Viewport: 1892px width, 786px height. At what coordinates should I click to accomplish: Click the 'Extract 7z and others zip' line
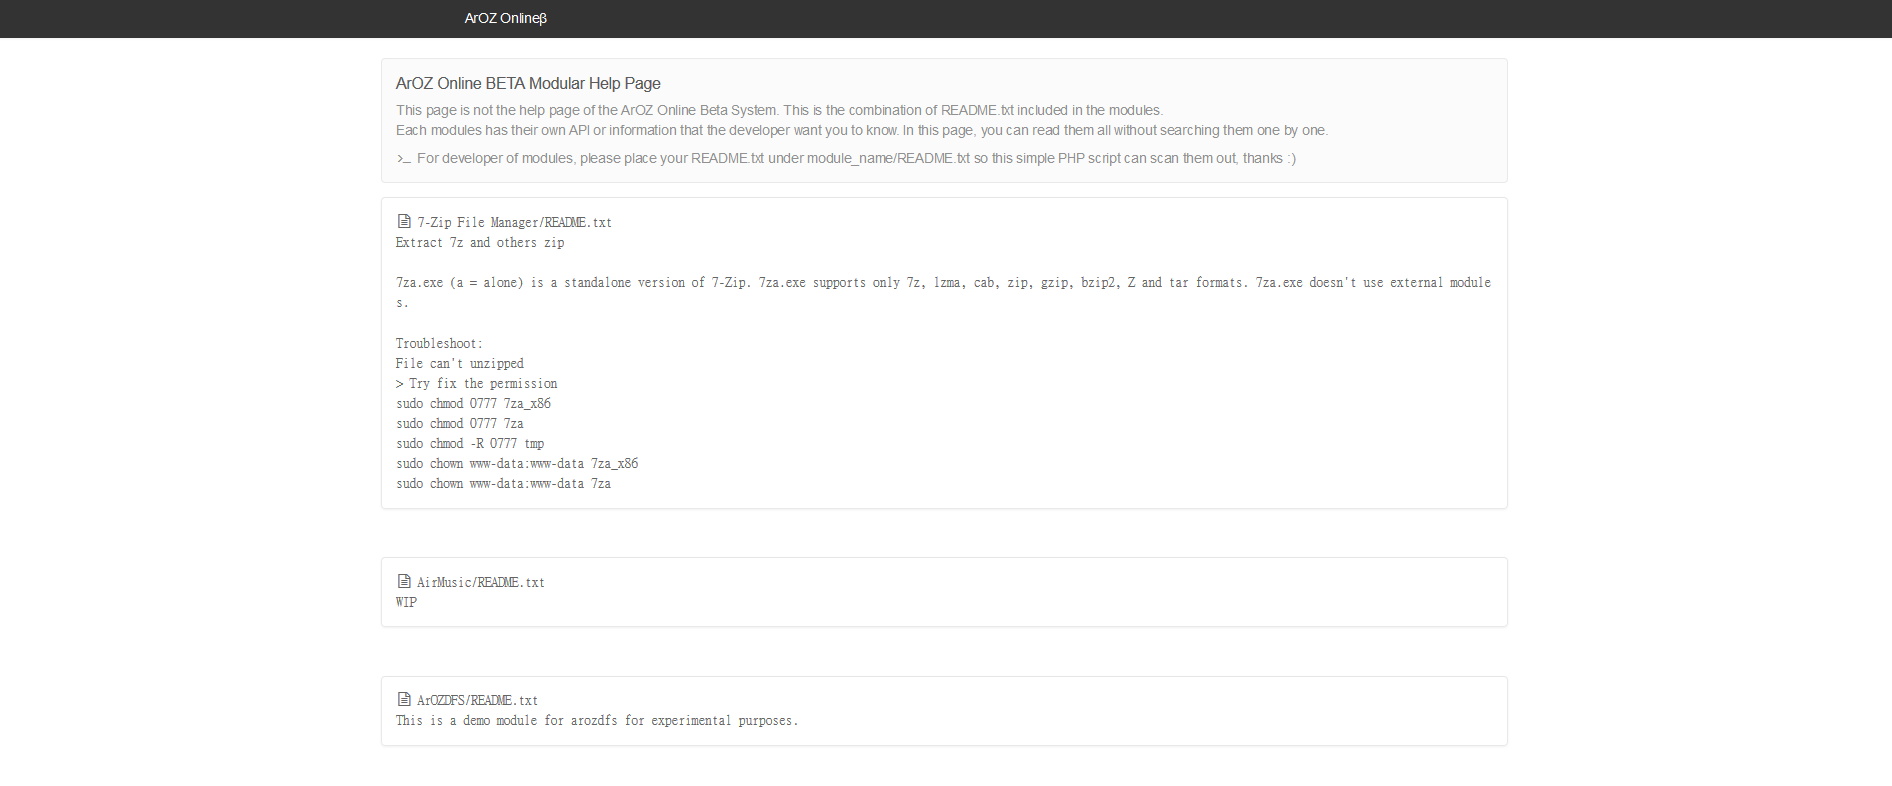click(480, 243)
